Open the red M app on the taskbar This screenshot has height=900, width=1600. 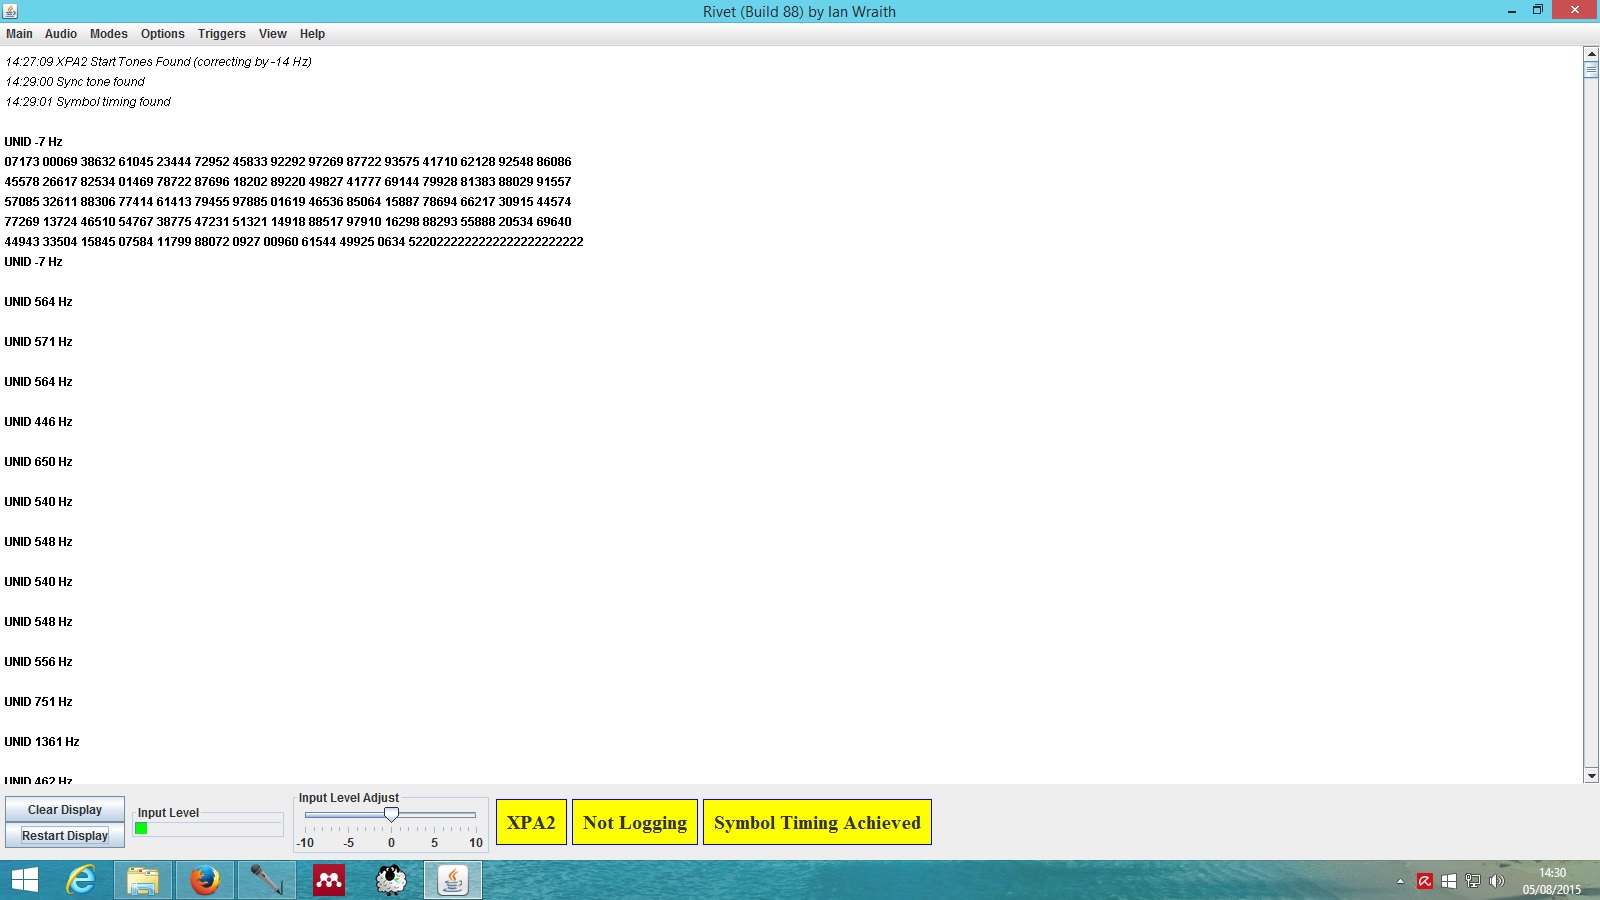(x=329, y=880)
